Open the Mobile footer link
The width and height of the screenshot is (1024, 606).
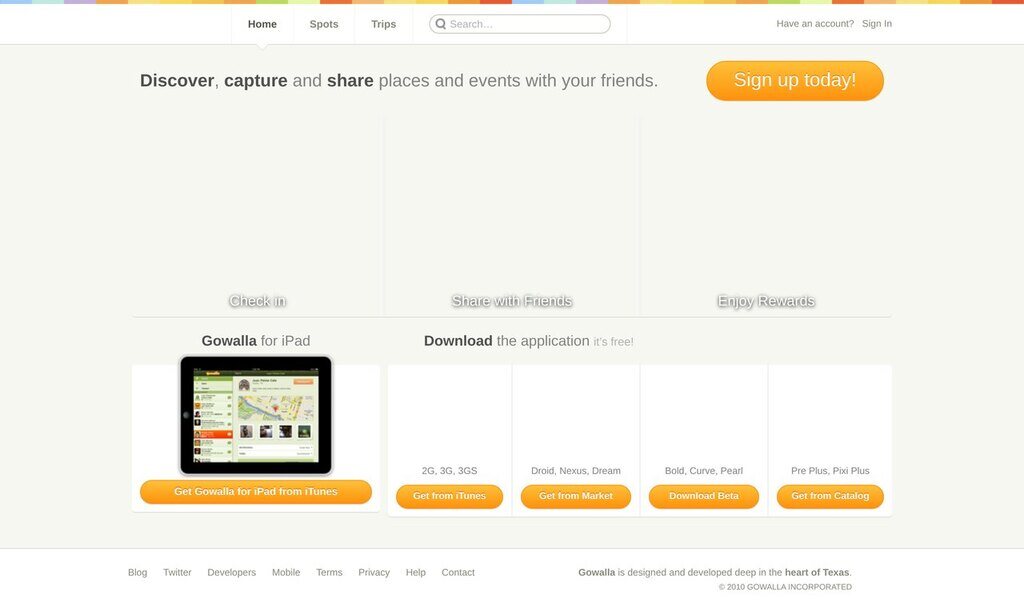[x=286, y=572]
